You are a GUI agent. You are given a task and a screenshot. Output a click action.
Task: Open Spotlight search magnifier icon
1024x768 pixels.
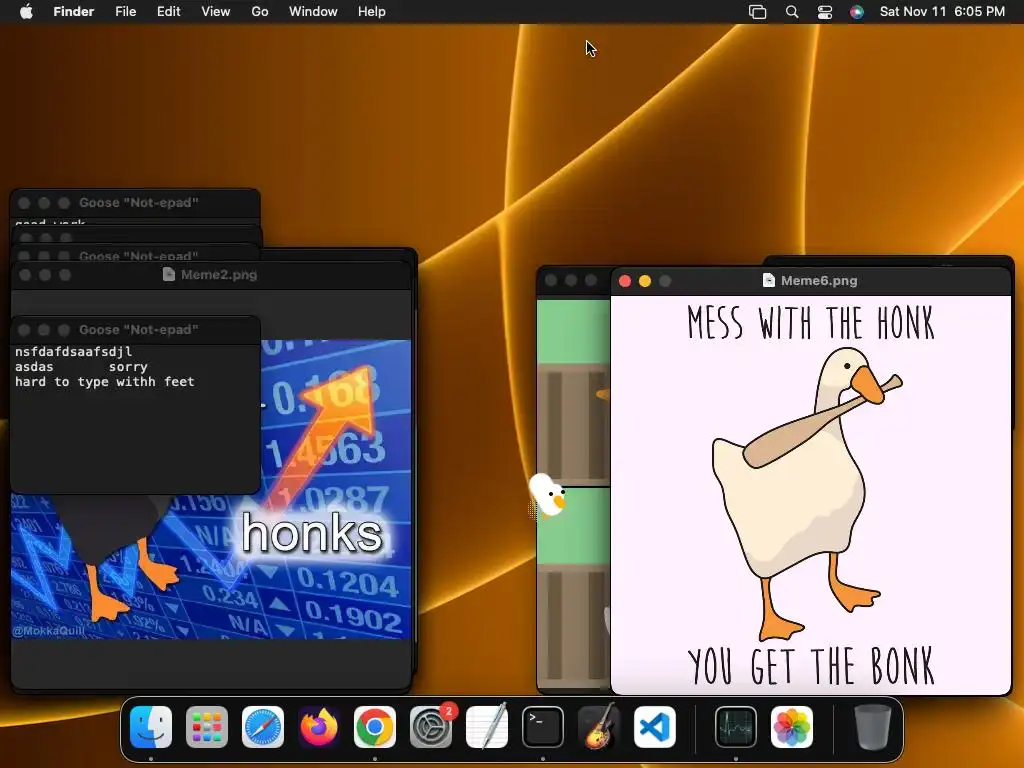point(792,12)
